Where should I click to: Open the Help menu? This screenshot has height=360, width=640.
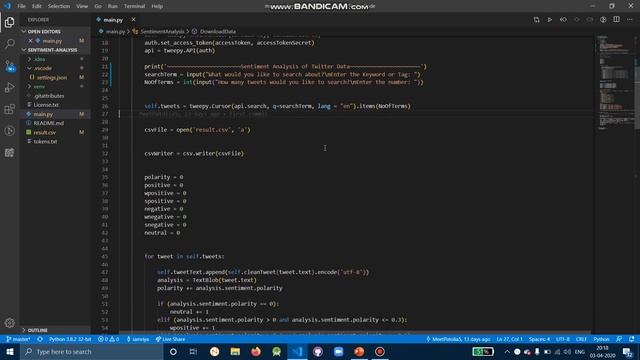(157, 6)
